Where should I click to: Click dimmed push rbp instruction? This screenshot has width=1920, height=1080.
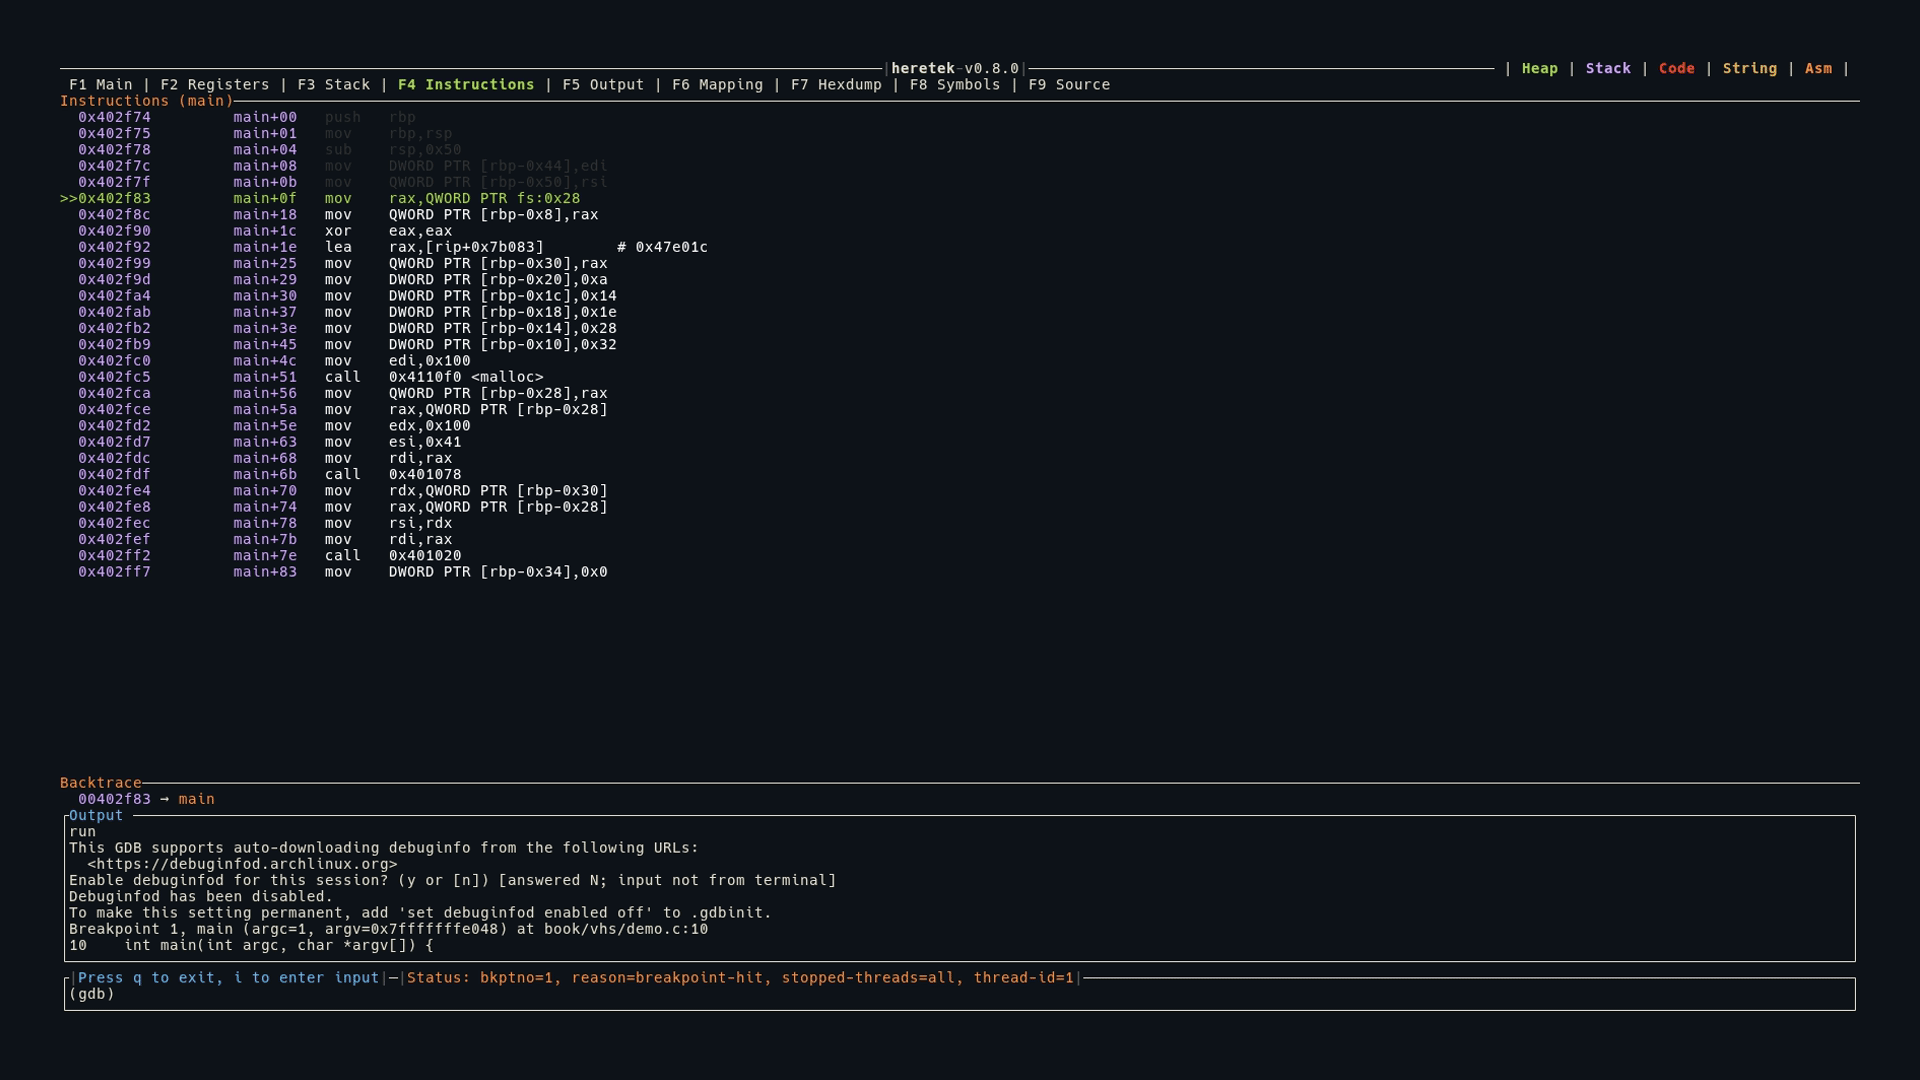pos(370,117)
